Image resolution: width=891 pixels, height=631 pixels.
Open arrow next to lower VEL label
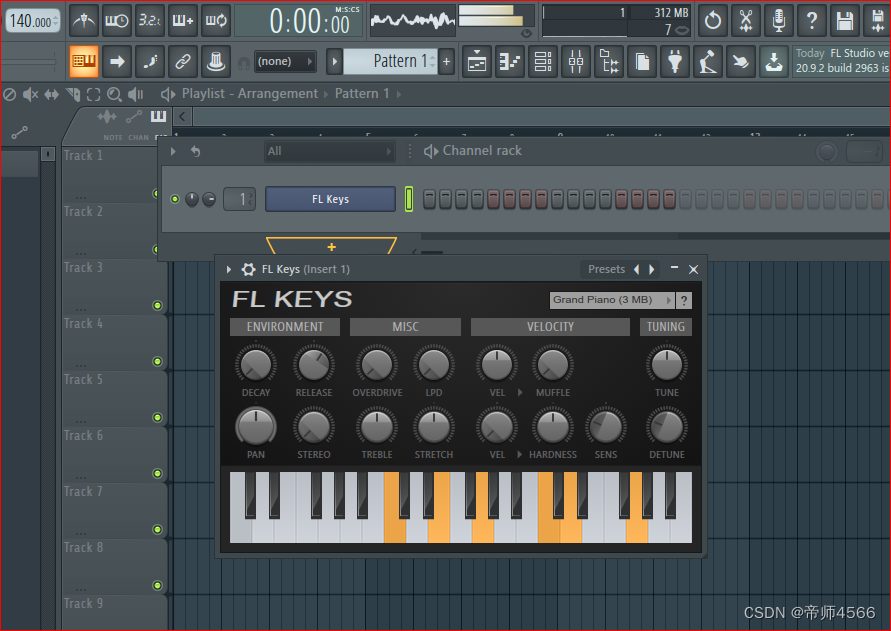click(x=519, y=454)
